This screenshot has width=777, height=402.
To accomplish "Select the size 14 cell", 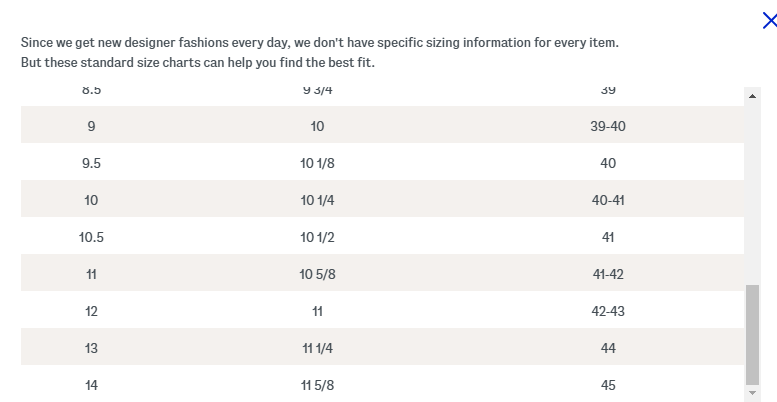I will pos(92,385).
